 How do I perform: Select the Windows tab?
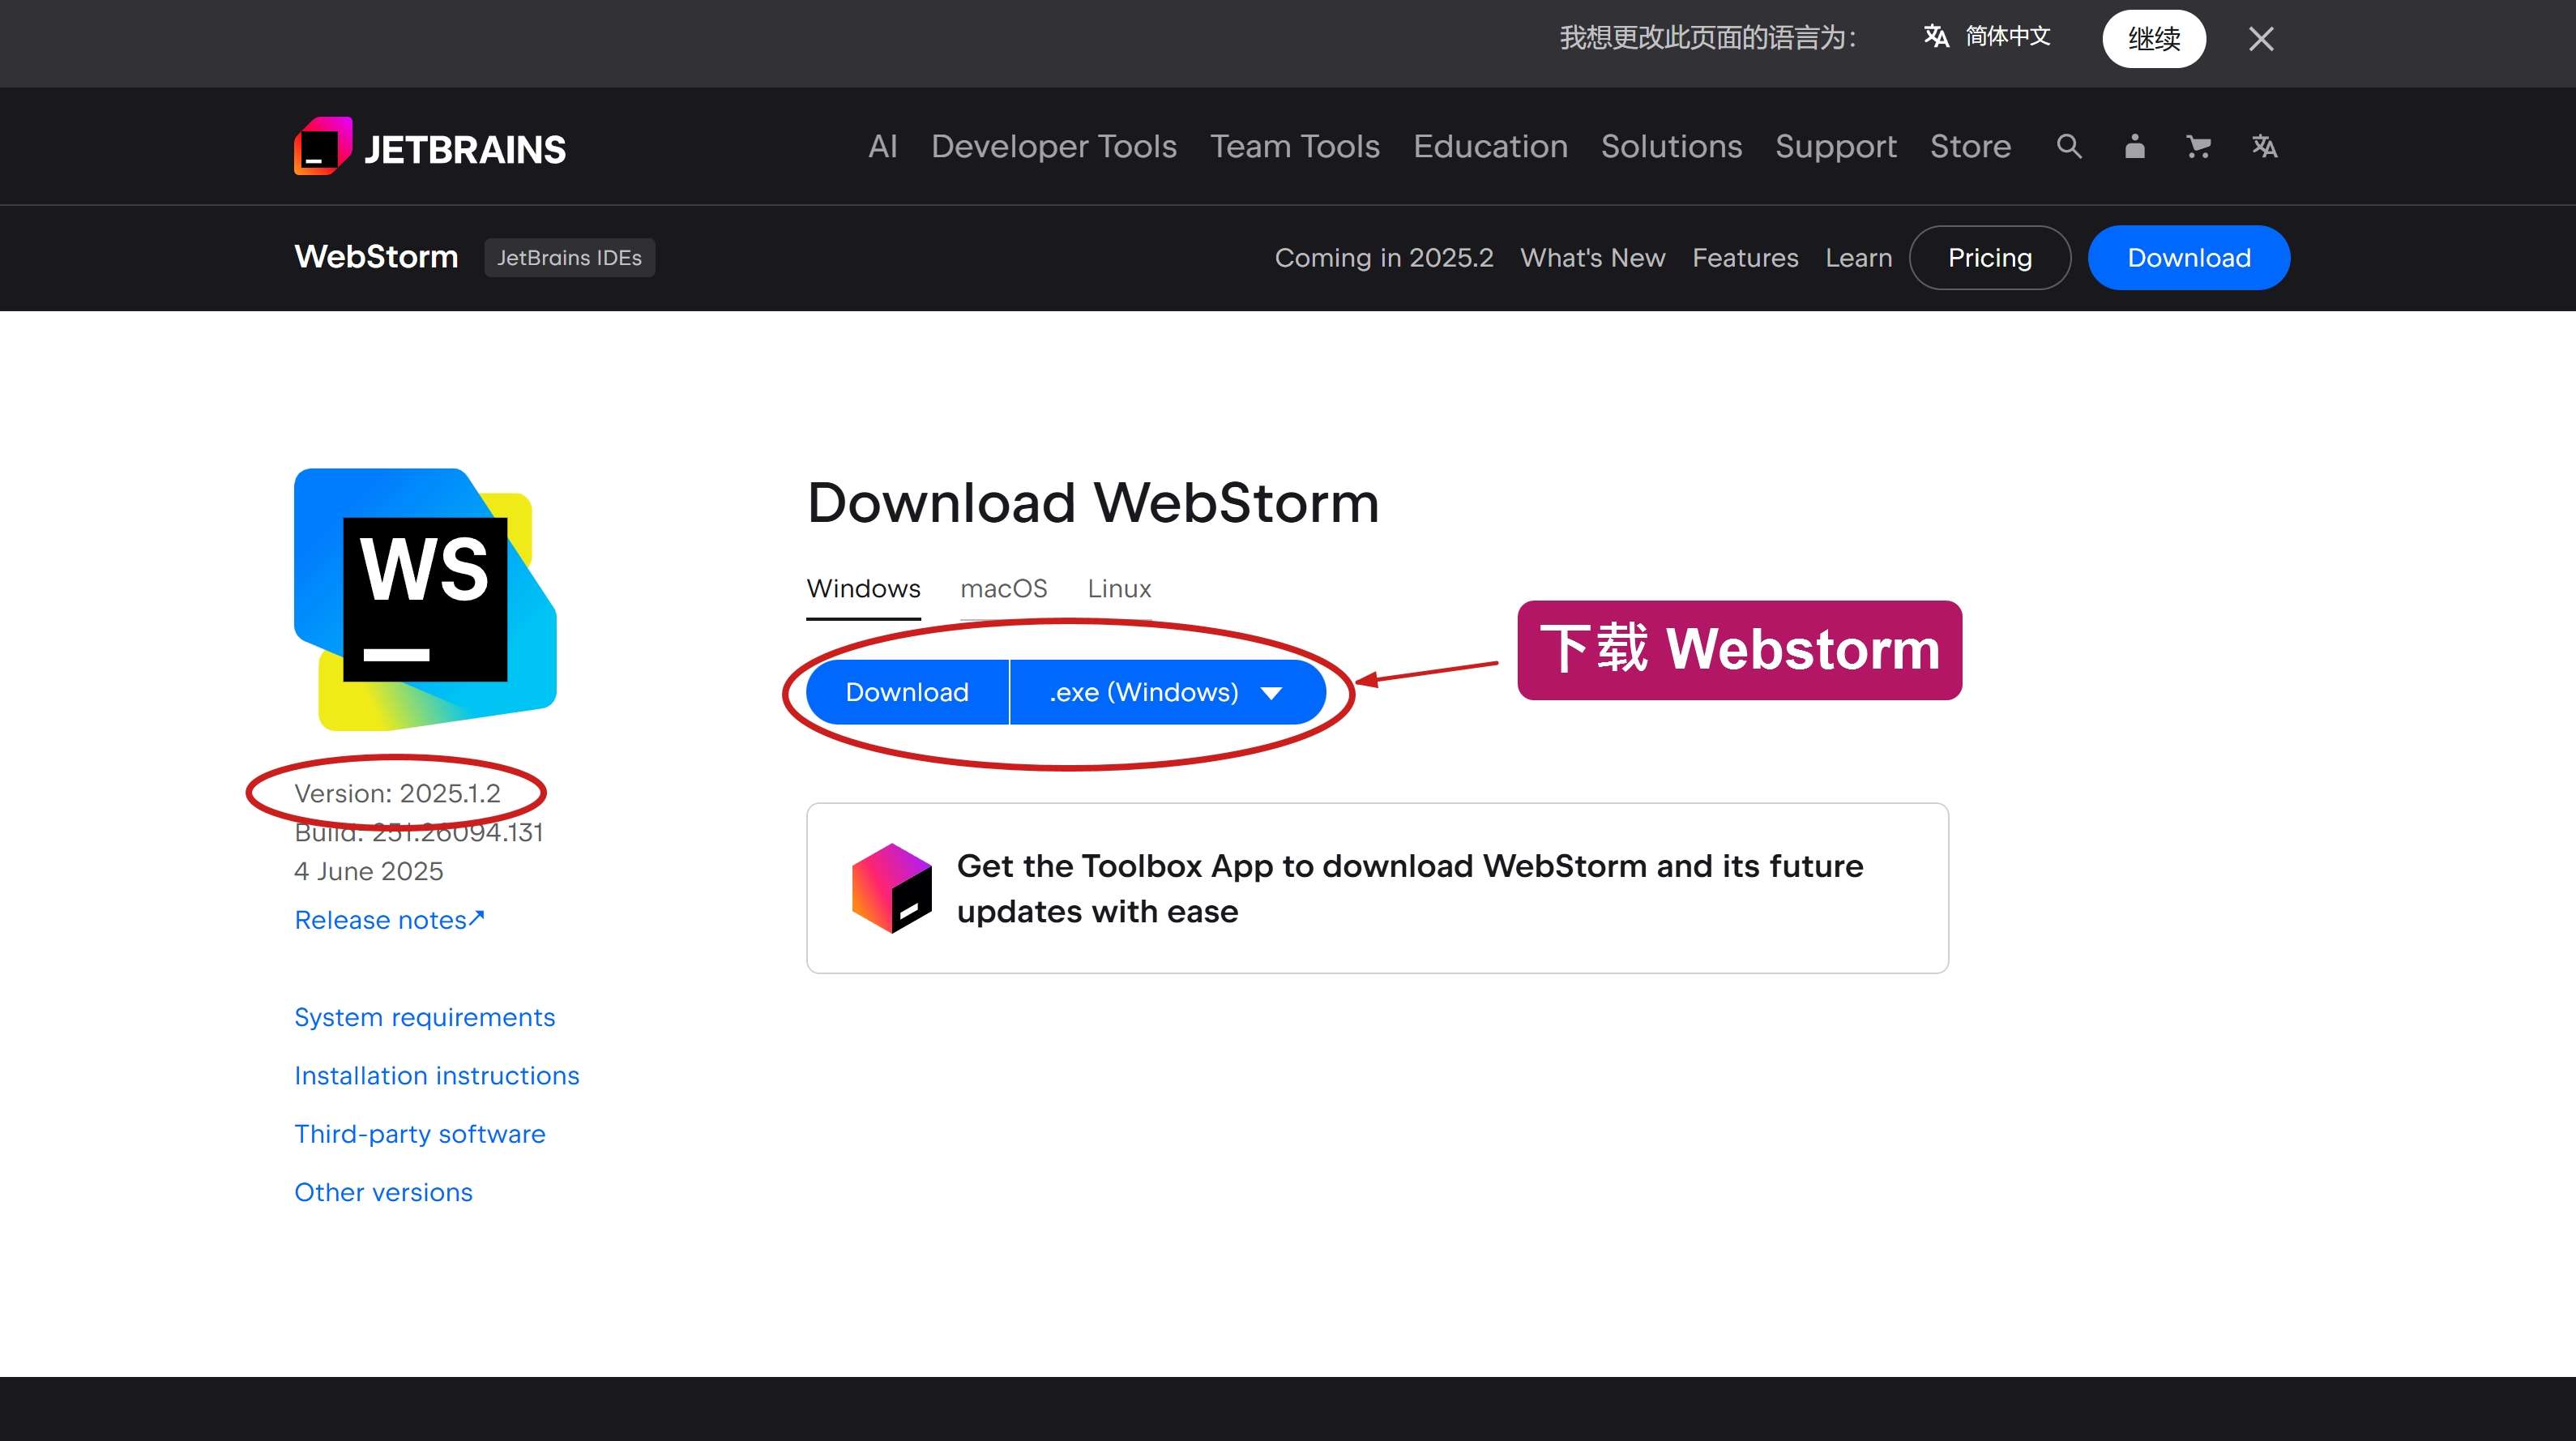[x=863, y=589]
